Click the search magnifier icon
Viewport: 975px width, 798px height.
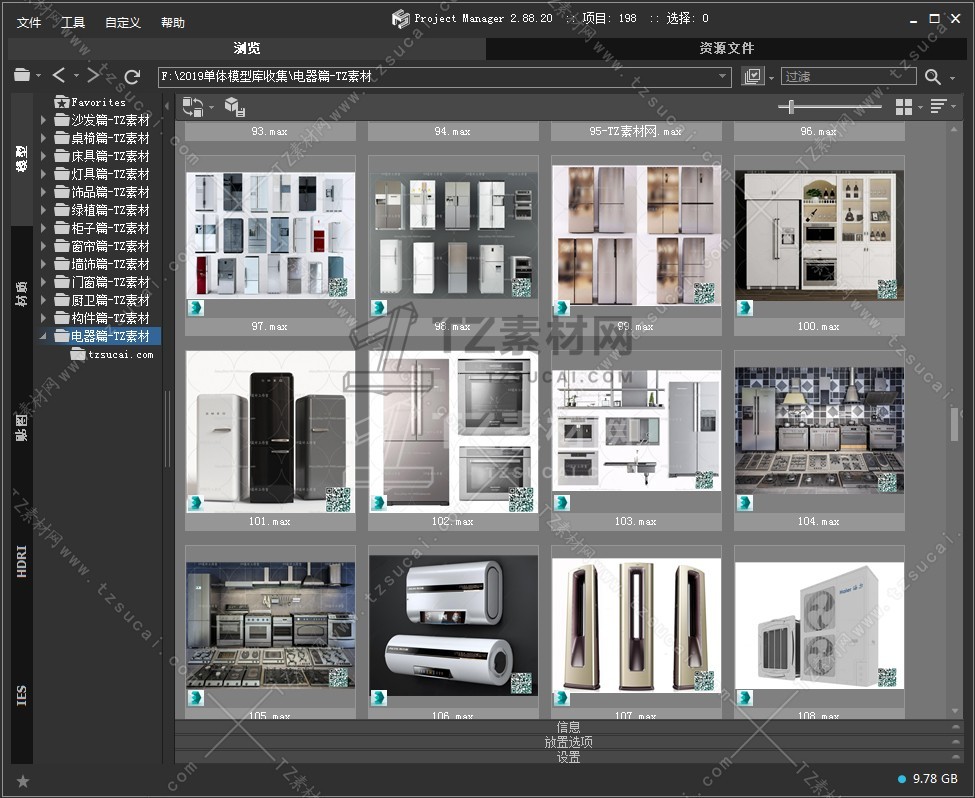click(x=933, y=77)
